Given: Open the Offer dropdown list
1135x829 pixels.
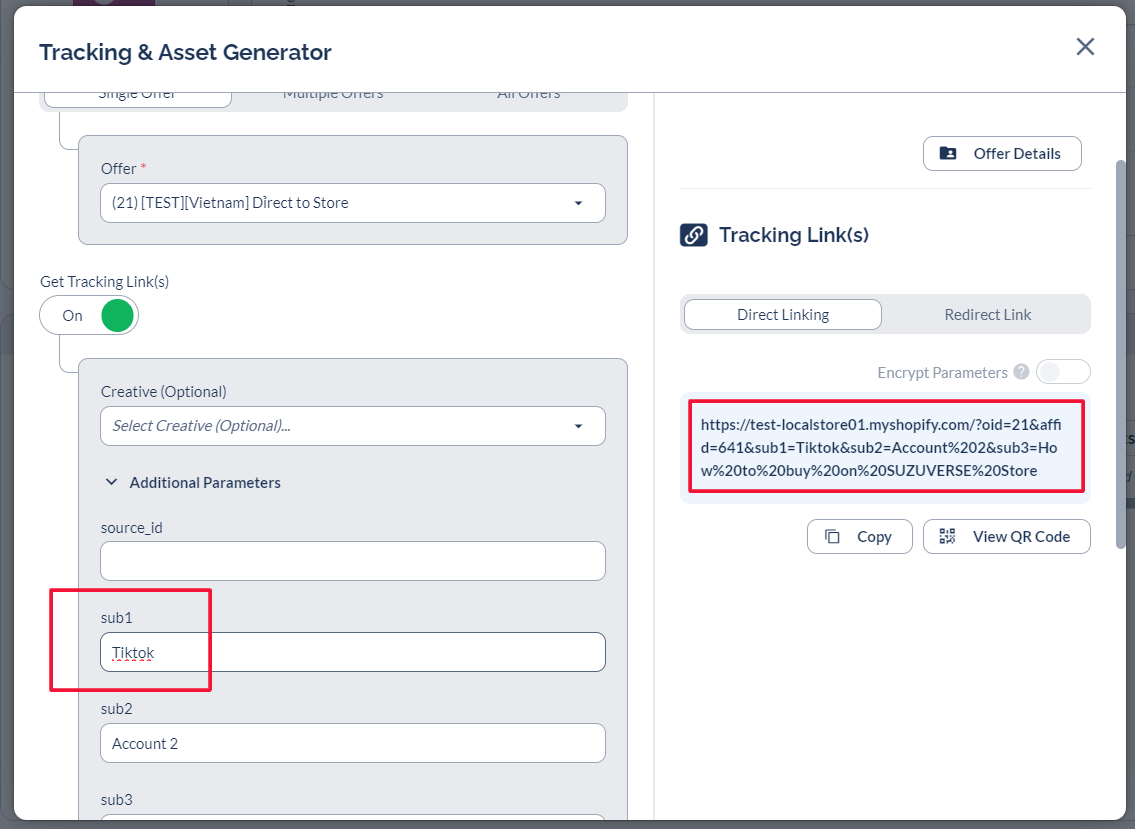Looking at the screenshot, I should [x=353, y=203].
